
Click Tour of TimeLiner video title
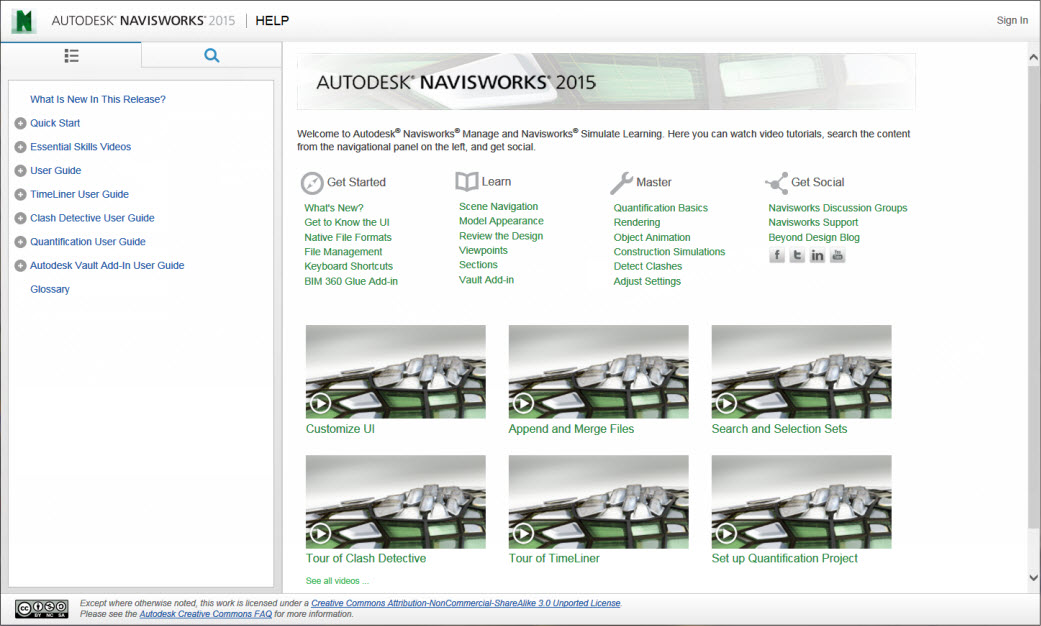pos(554,558)
